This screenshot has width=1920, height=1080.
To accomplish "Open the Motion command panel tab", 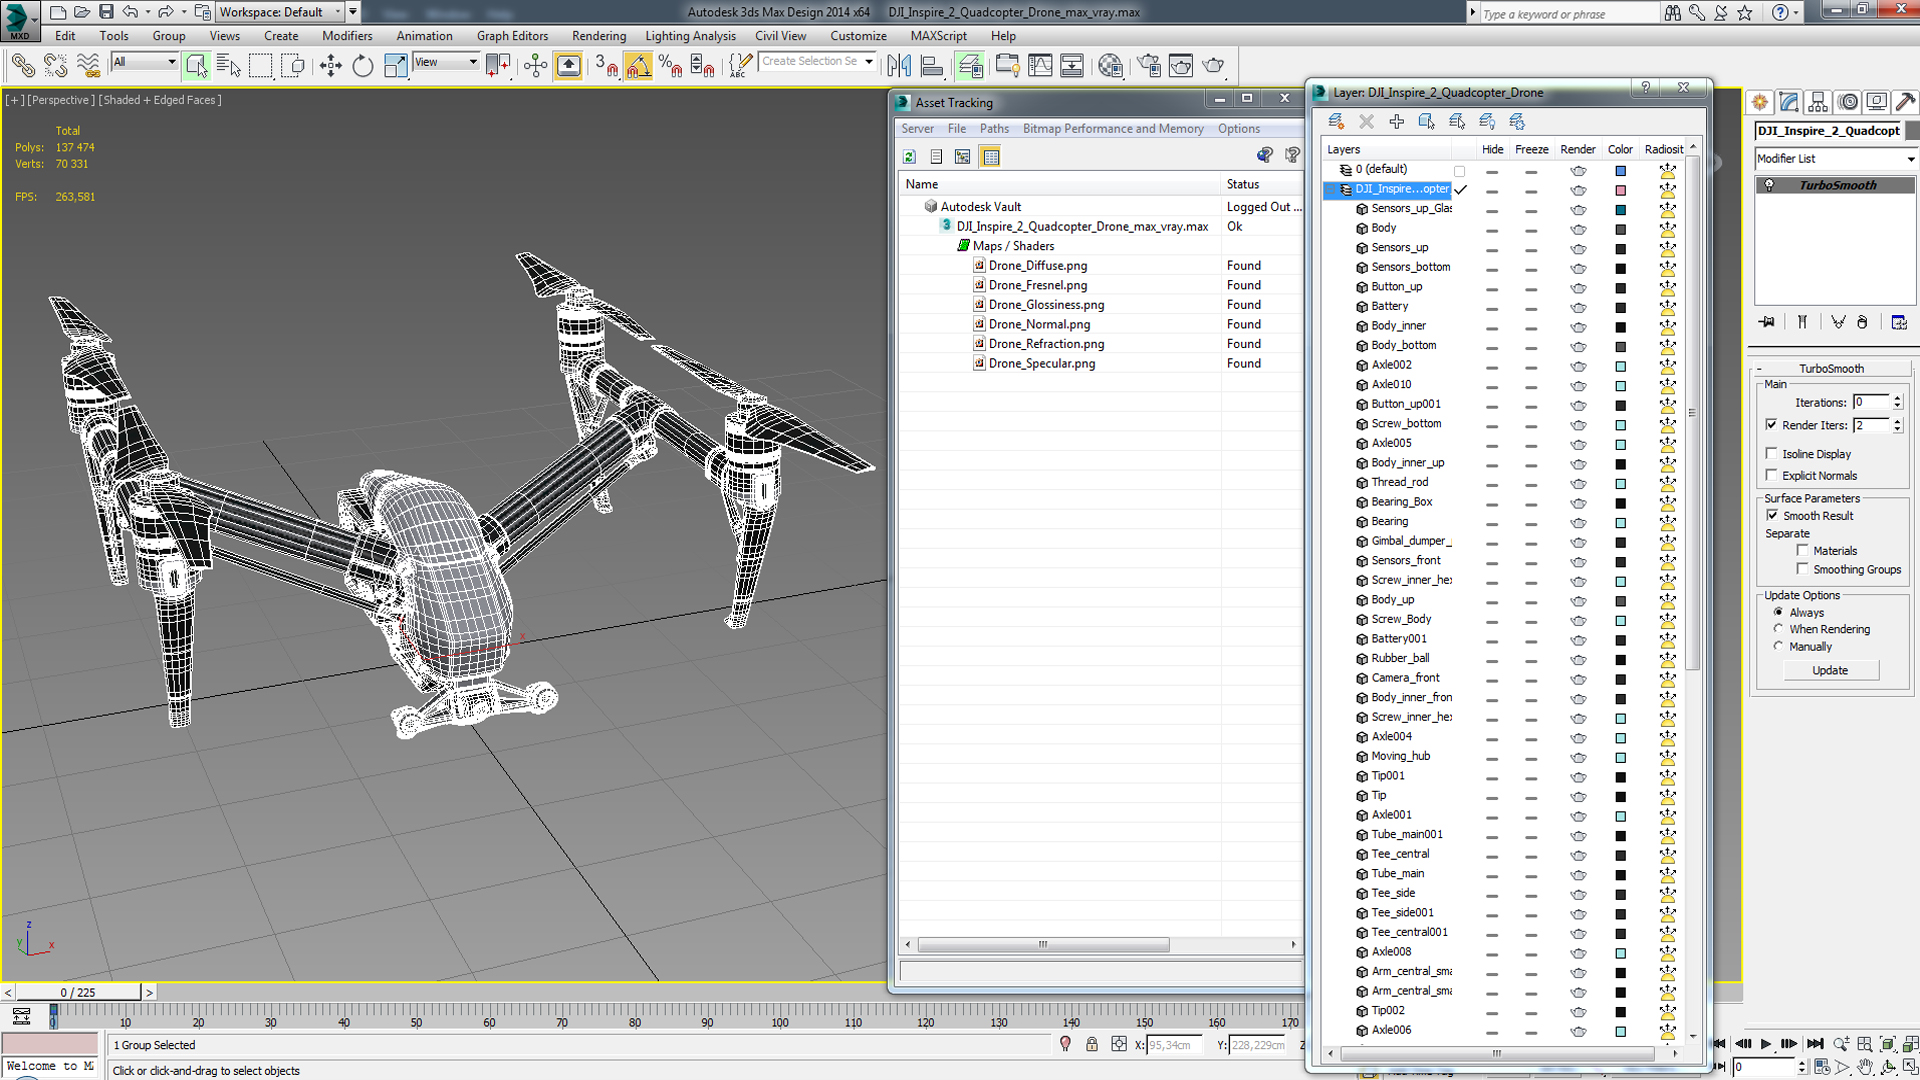I will coord(1848,102).
